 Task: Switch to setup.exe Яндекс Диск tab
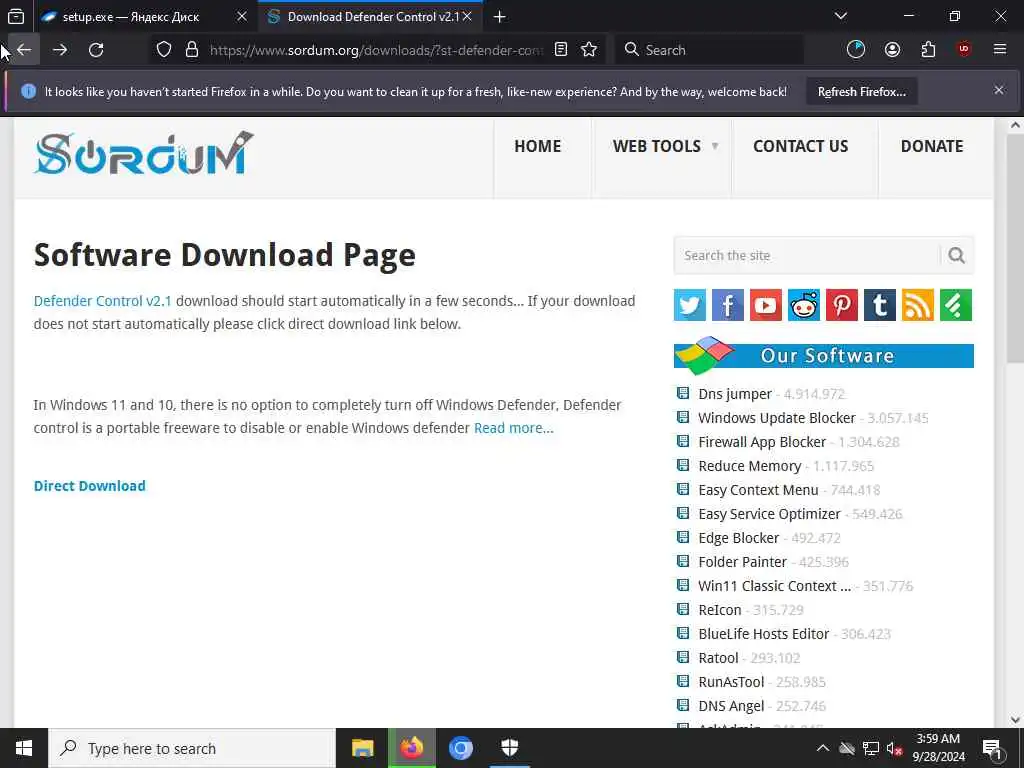click(131, 17)
